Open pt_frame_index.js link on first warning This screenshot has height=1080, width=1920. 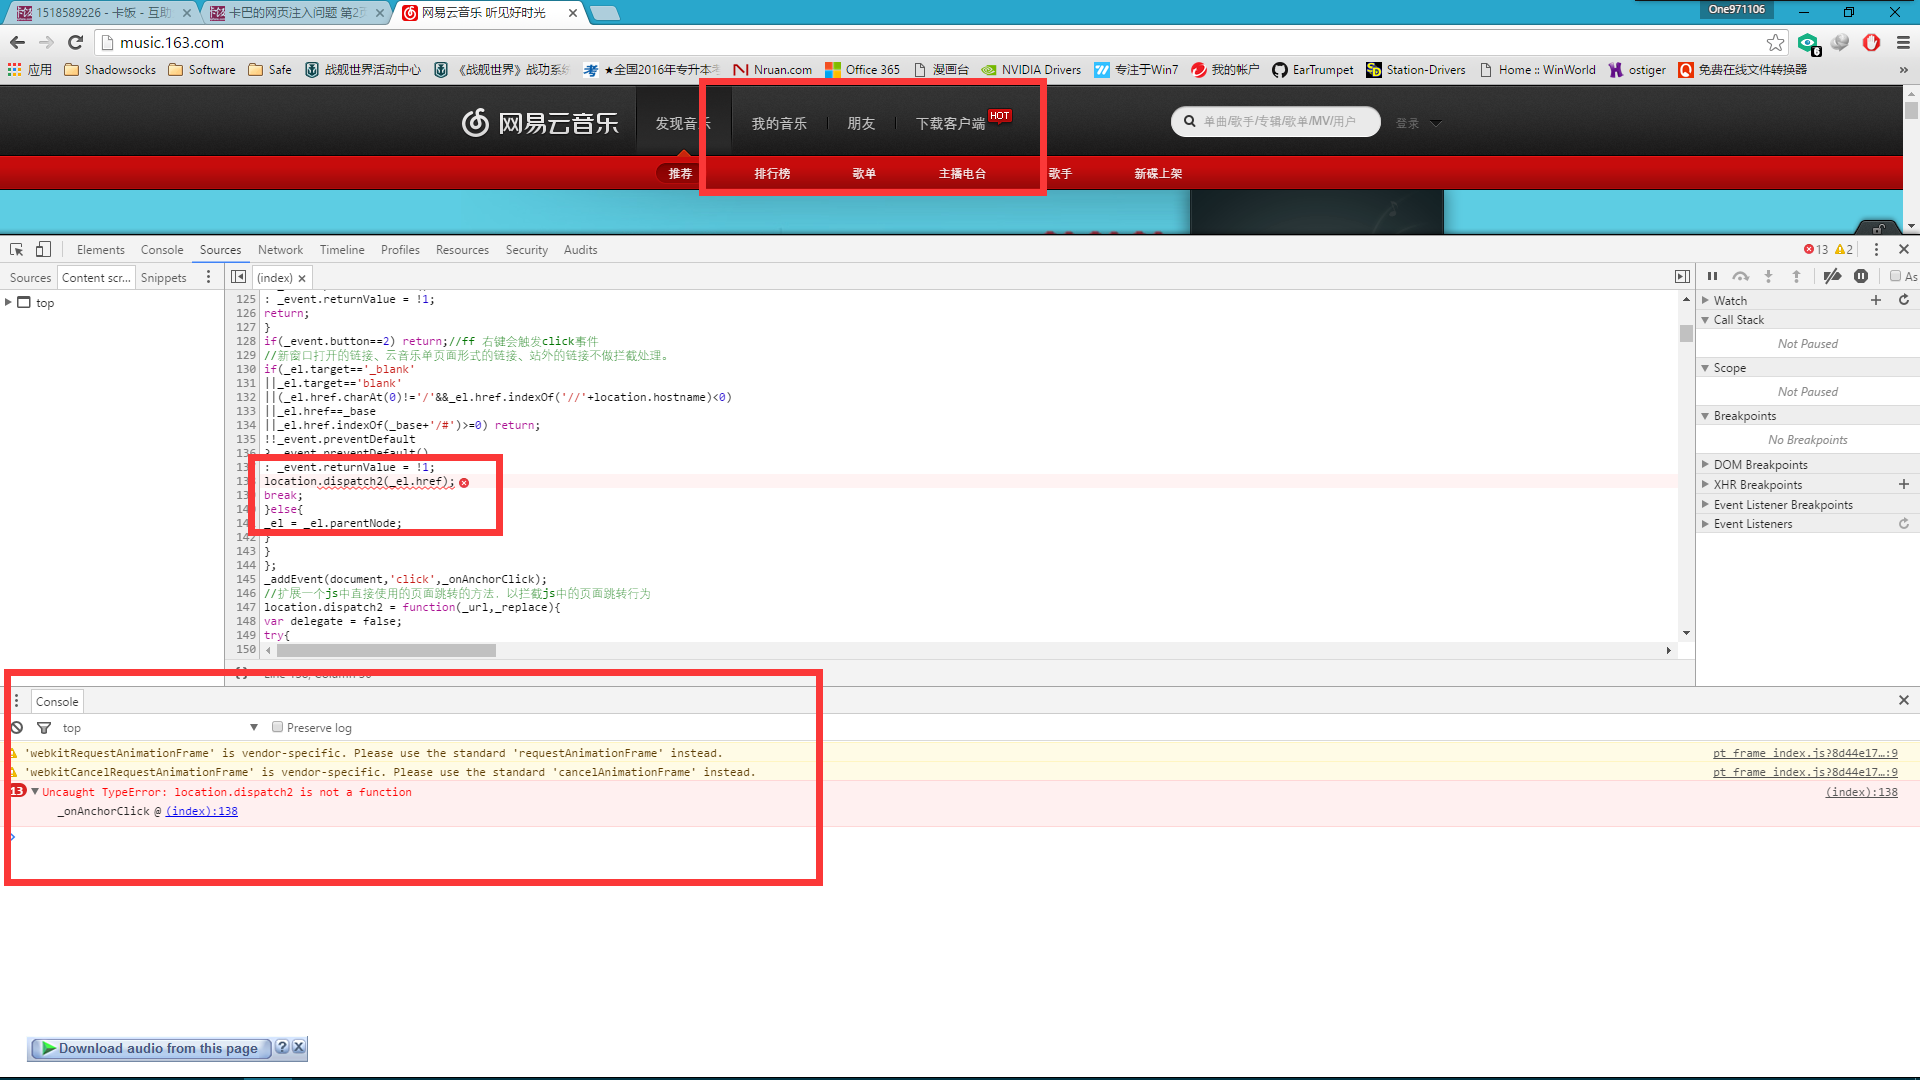pyautogui.click(x=1805, y=753)
